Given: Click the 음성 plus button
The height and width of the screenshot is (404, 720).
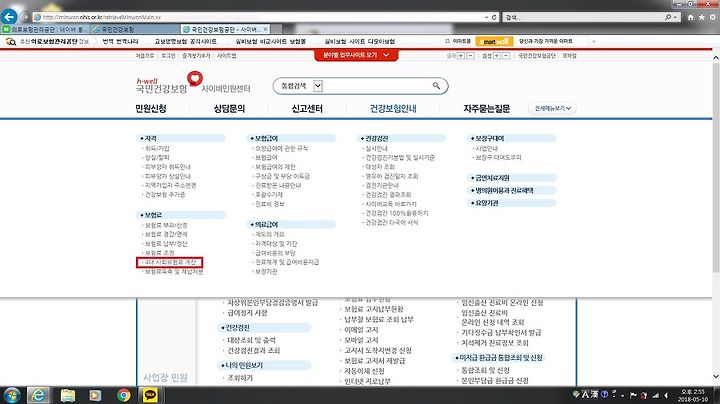Looking at the screenshot, I should tap(496, 56).
